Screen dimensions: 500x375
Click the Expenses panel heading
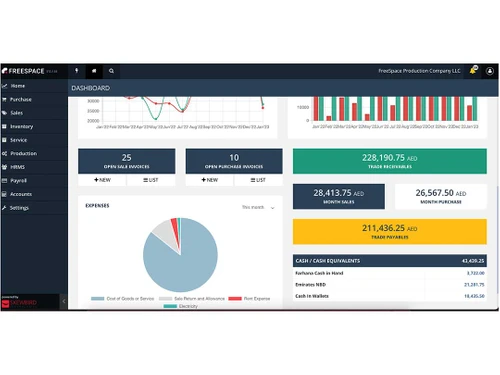pyautogui.click(x=97, y=206)
